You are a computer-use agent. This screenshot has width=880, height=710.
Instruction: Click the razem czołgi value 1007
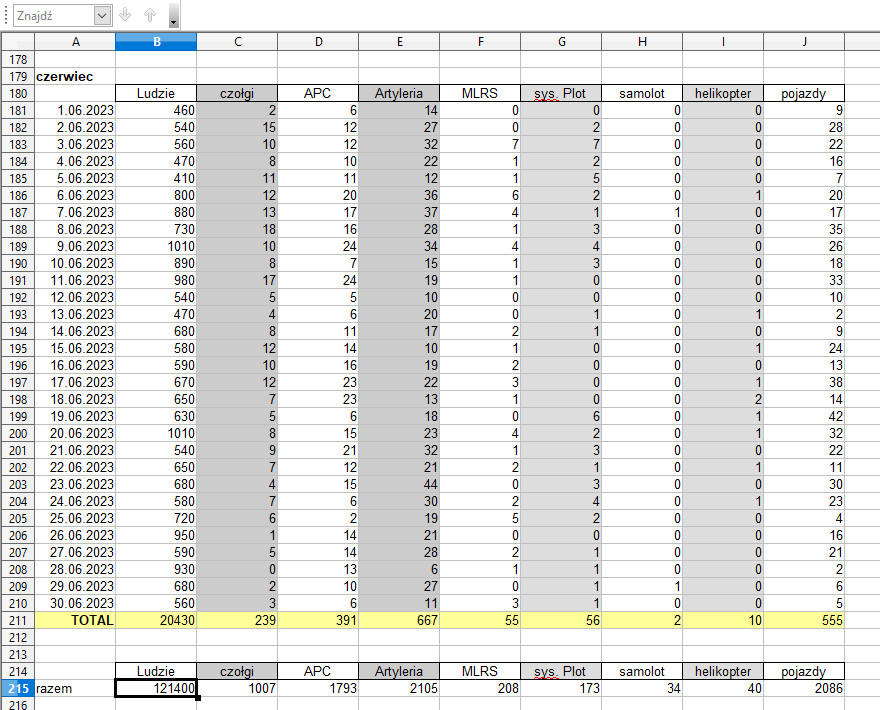[237, 688]
